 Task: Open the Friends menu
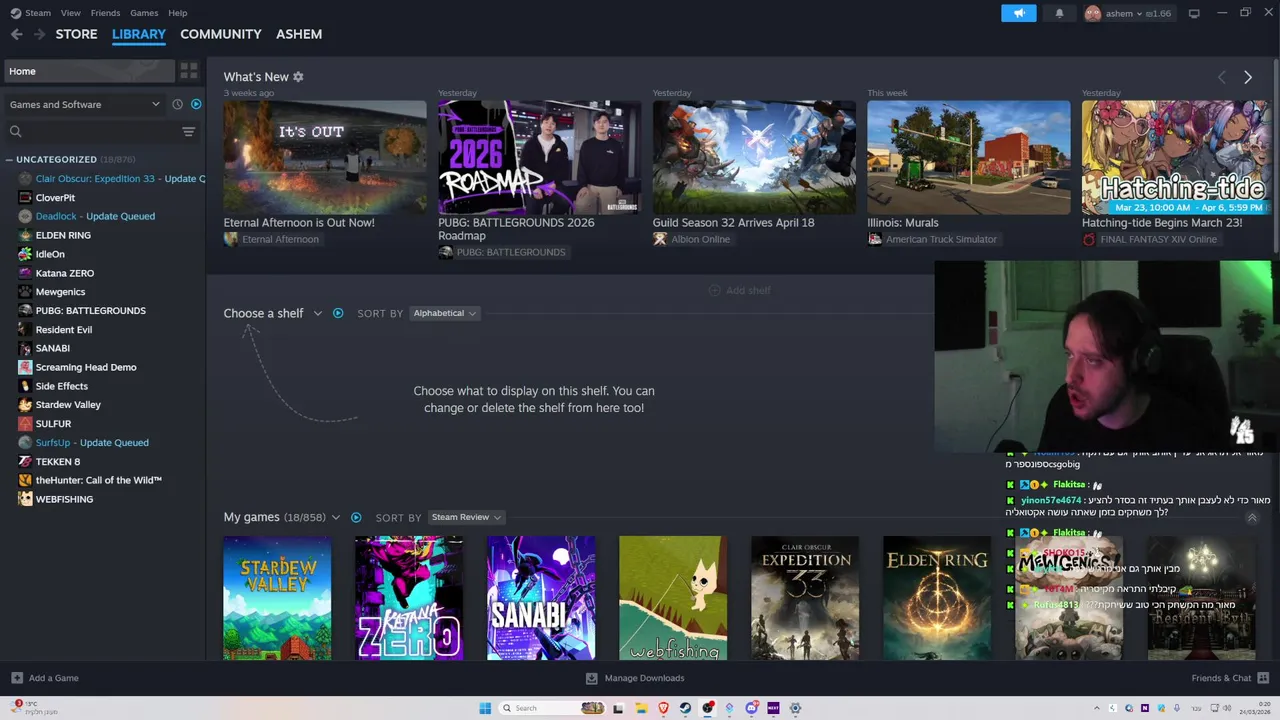click(x=105, y=13)
